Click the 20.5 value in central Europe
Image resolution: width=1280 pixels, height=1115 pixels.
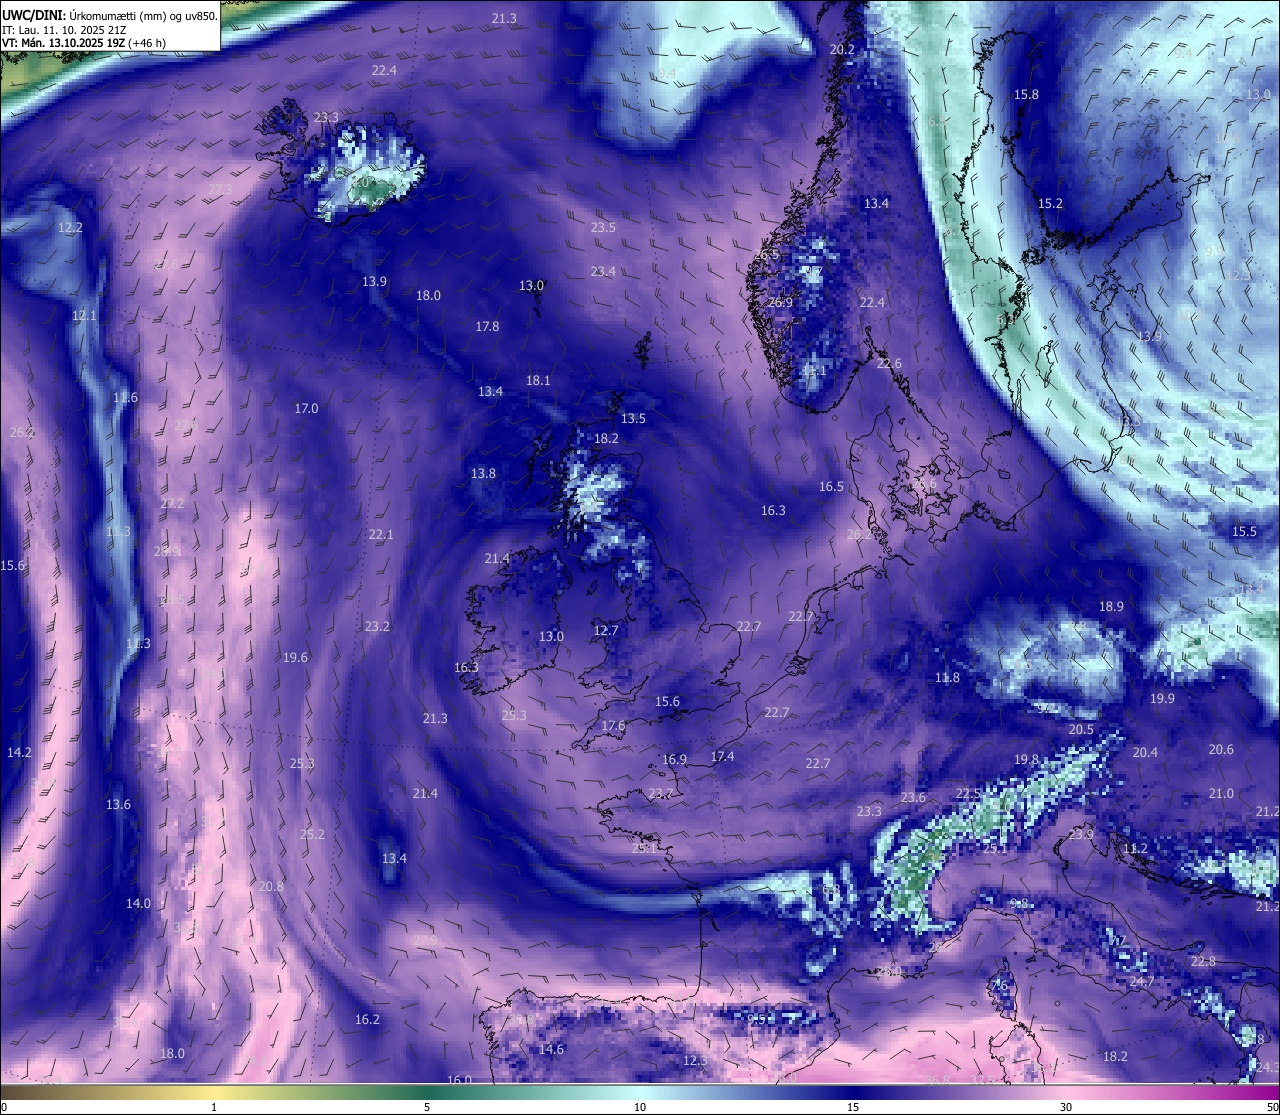pyautogui.click(x=1081, y=730)
